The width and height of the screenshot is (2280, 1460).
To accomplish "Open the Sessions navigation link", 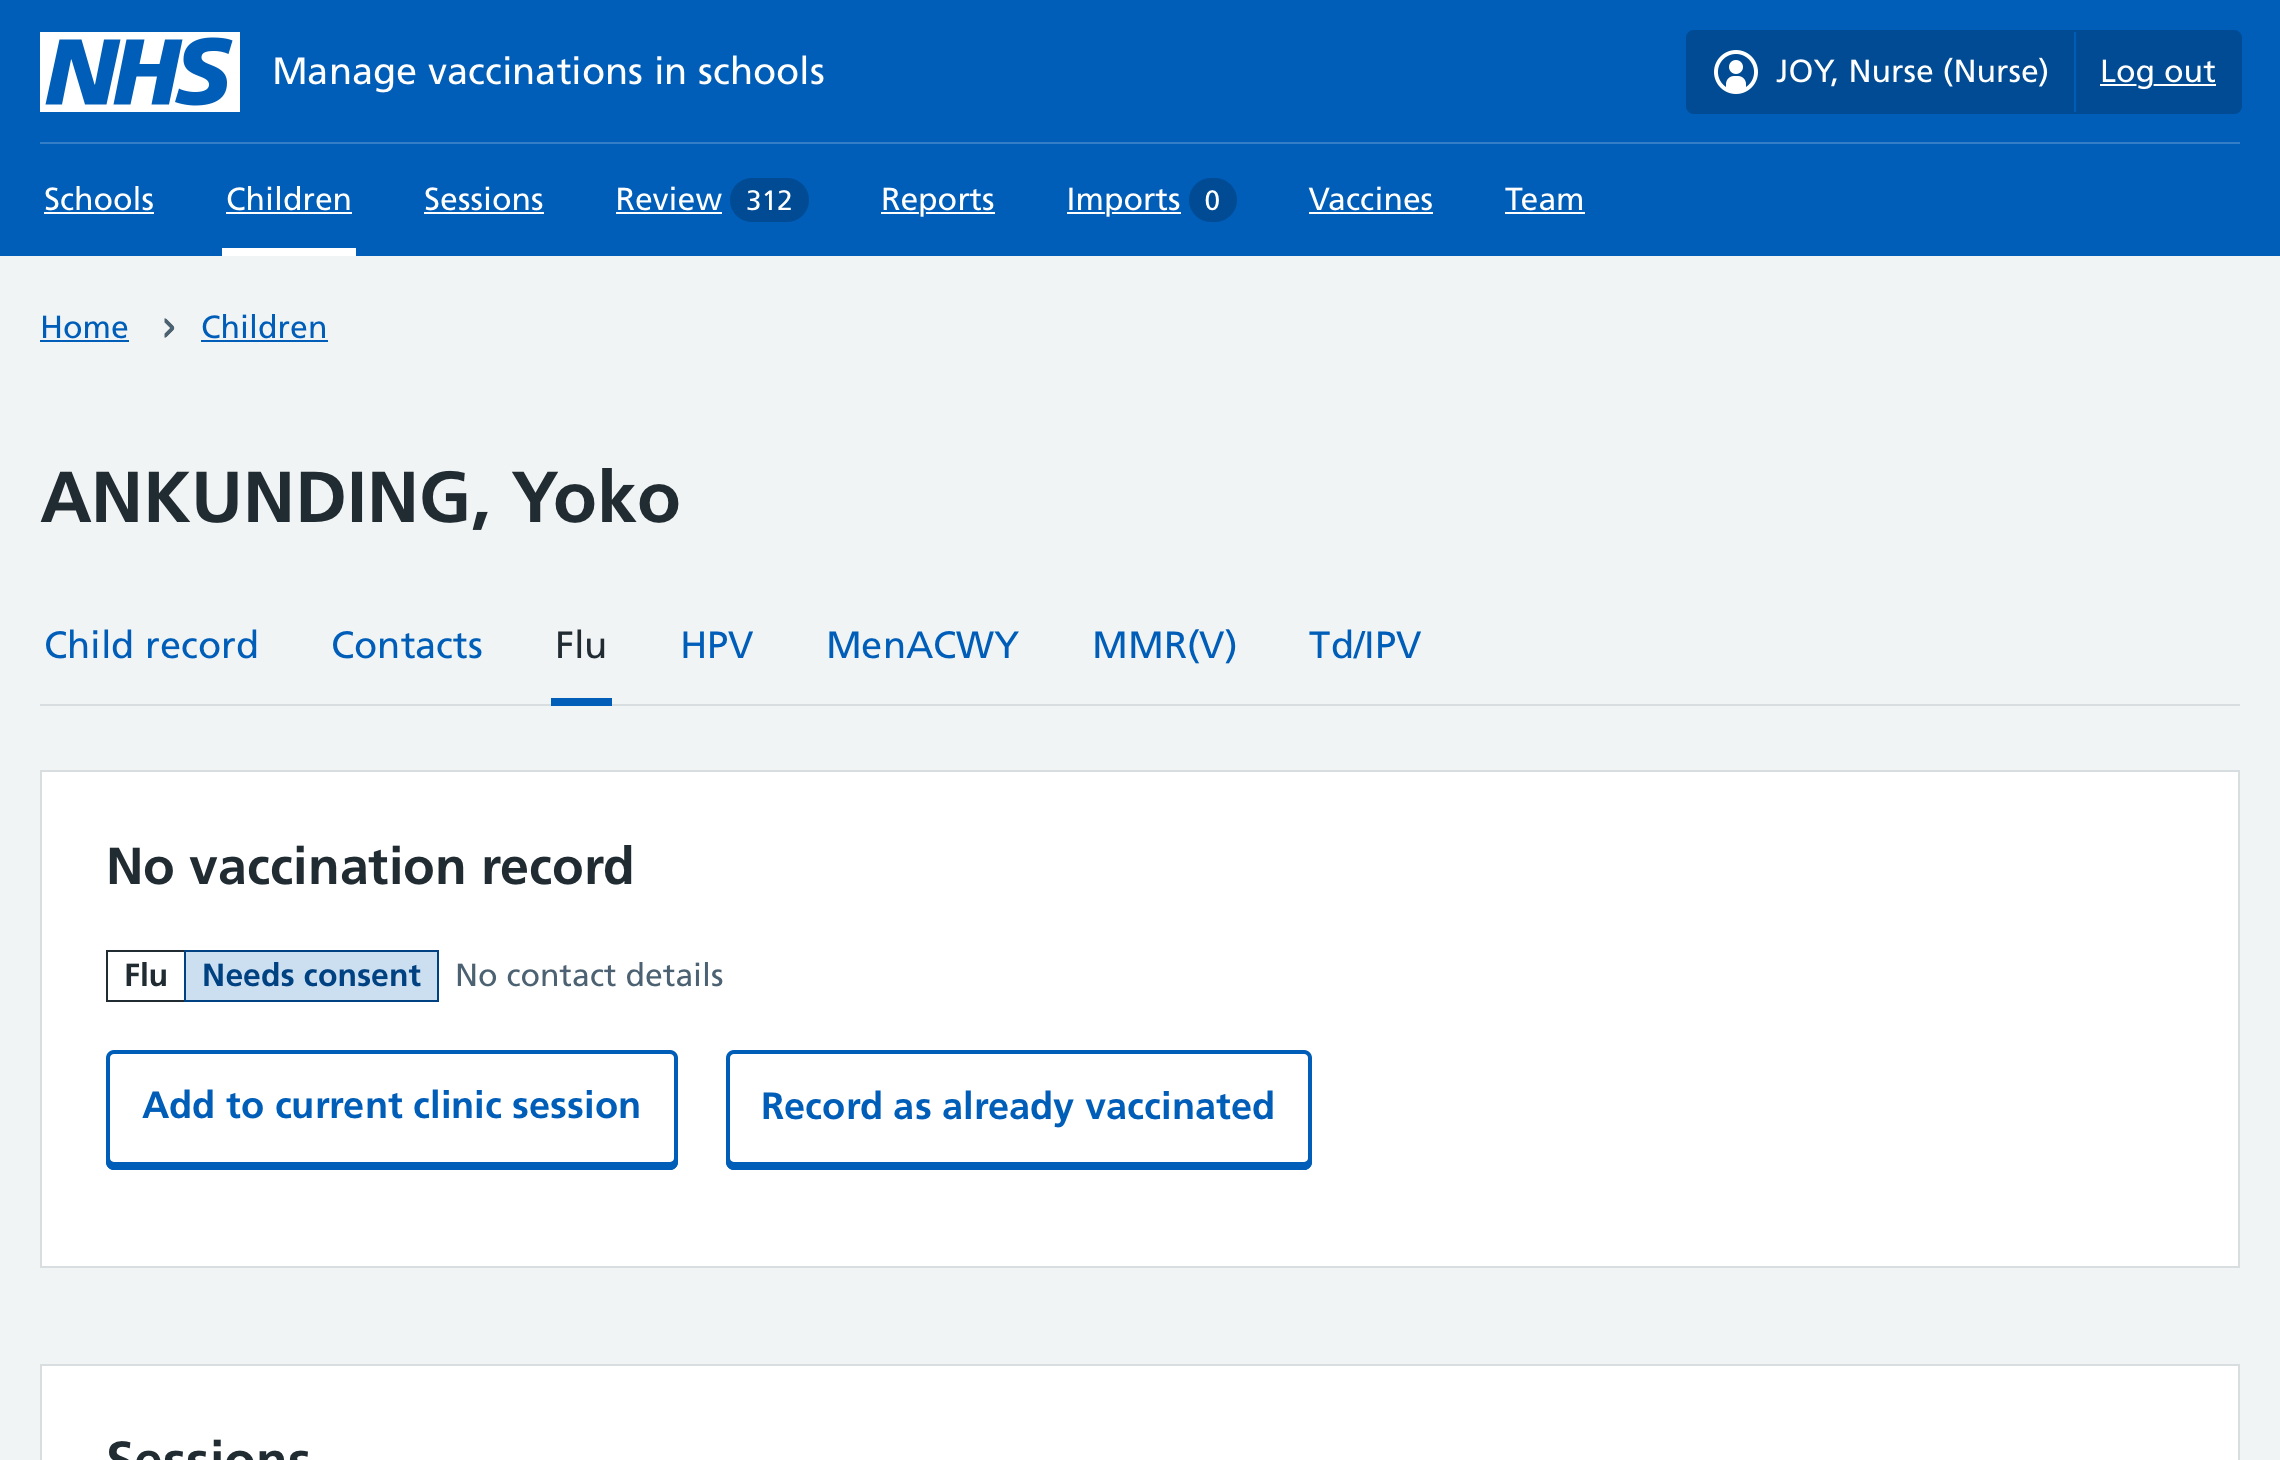I will (484, 199).
